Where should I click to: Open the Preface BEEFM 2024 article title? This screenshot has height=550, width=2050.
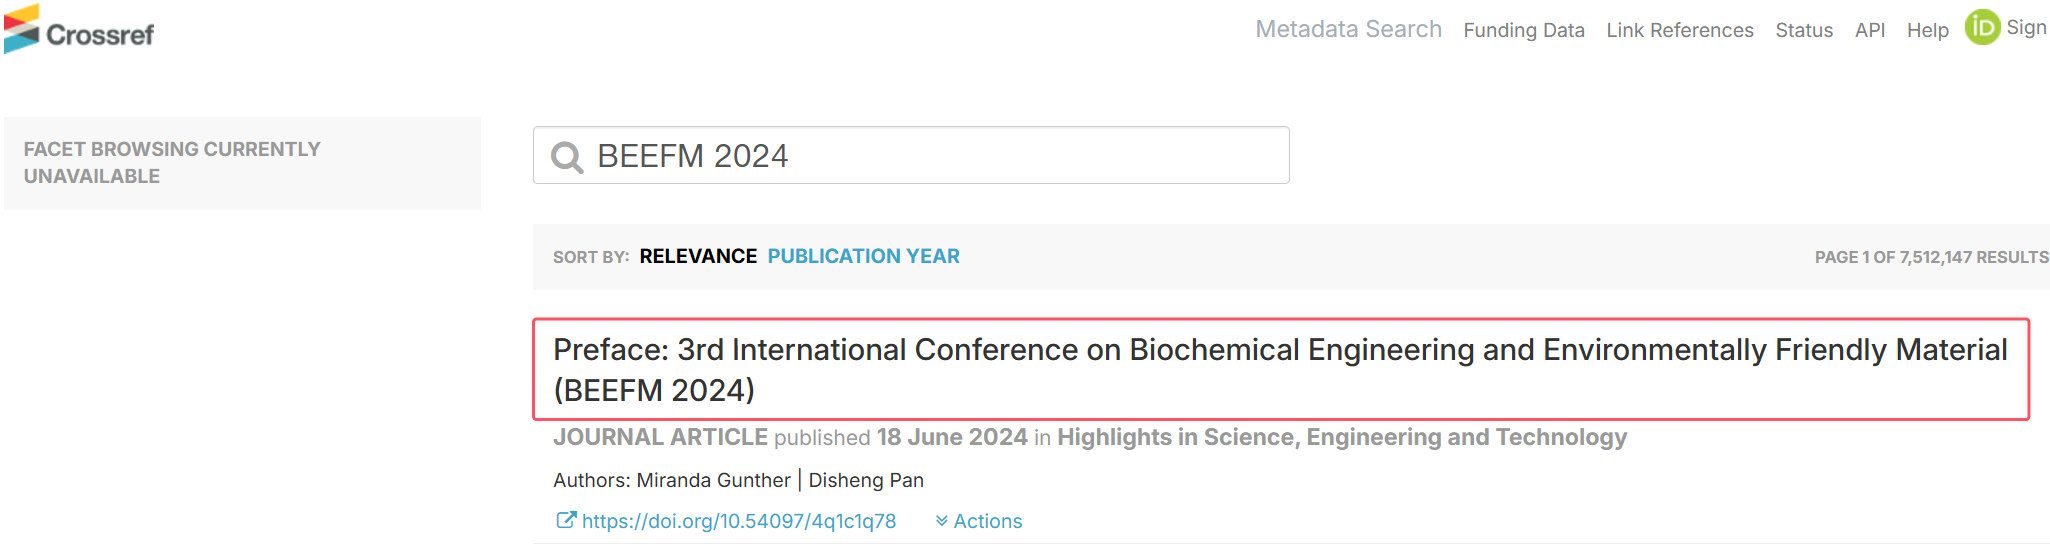[1280, 369]
